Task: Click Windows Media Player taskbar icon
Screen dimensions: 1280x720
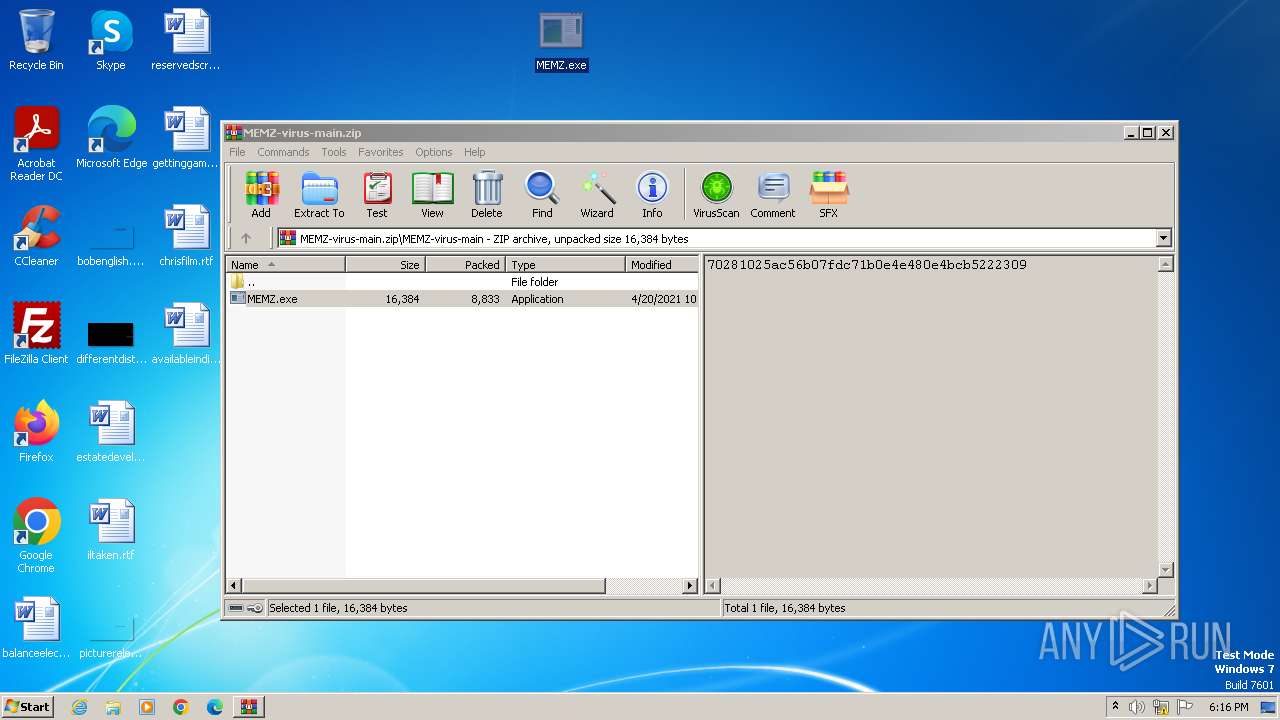Action: pos(147,707)
